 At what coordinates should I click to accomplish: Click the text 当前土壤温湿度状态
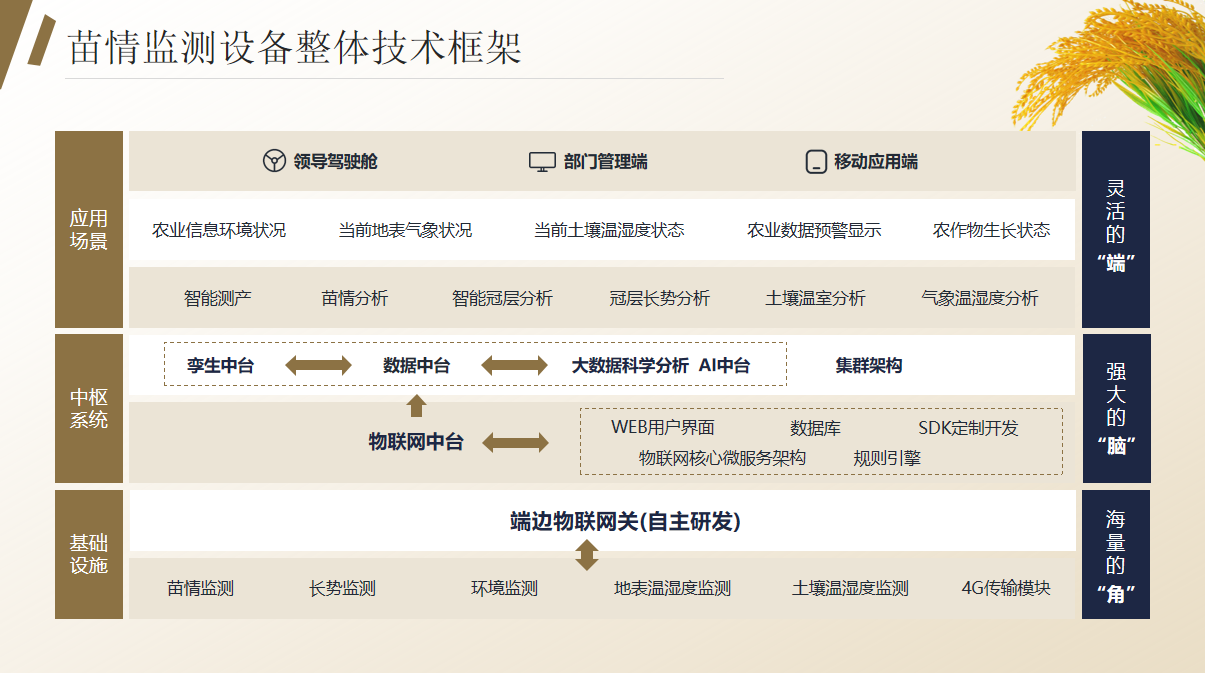[609, 230]
